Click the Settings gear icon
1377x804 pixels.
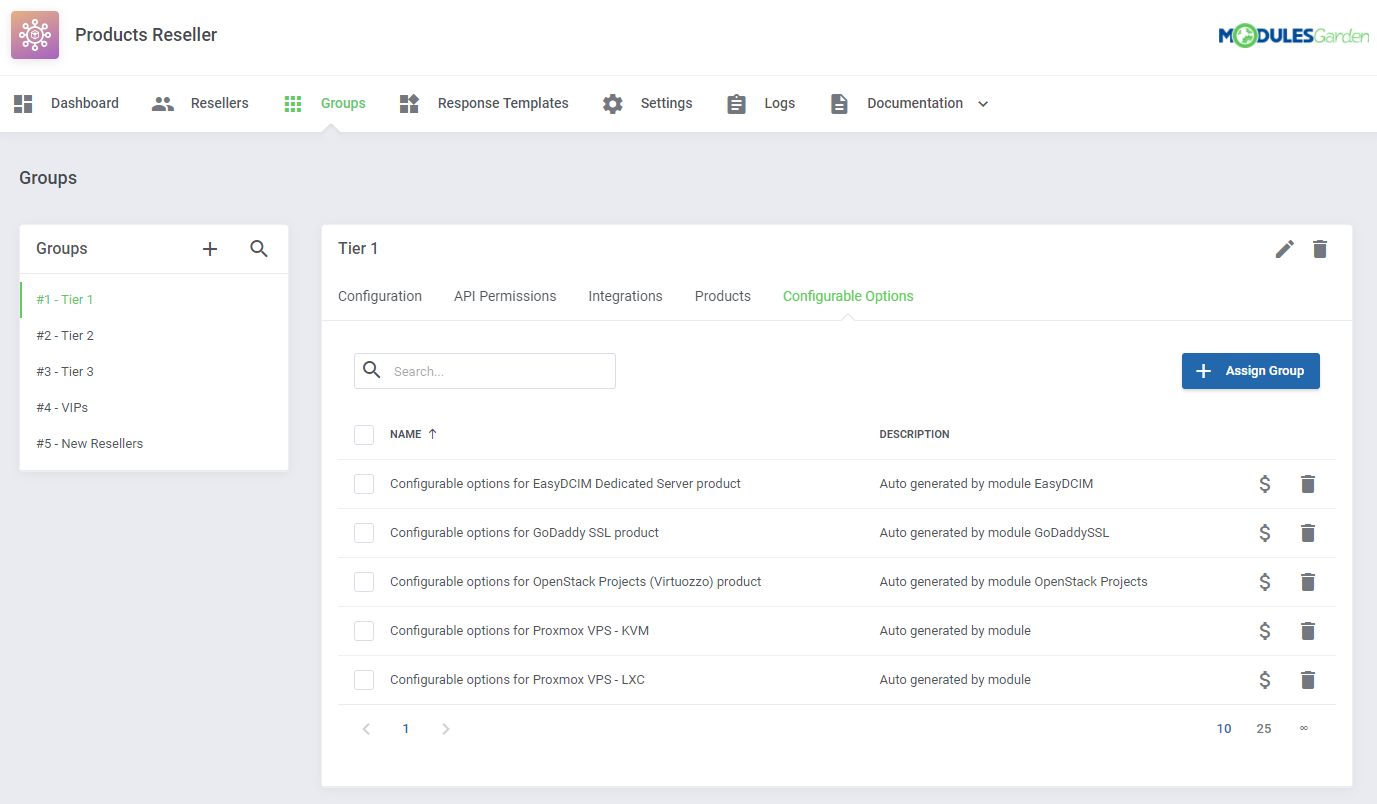(x=612, y=103)
